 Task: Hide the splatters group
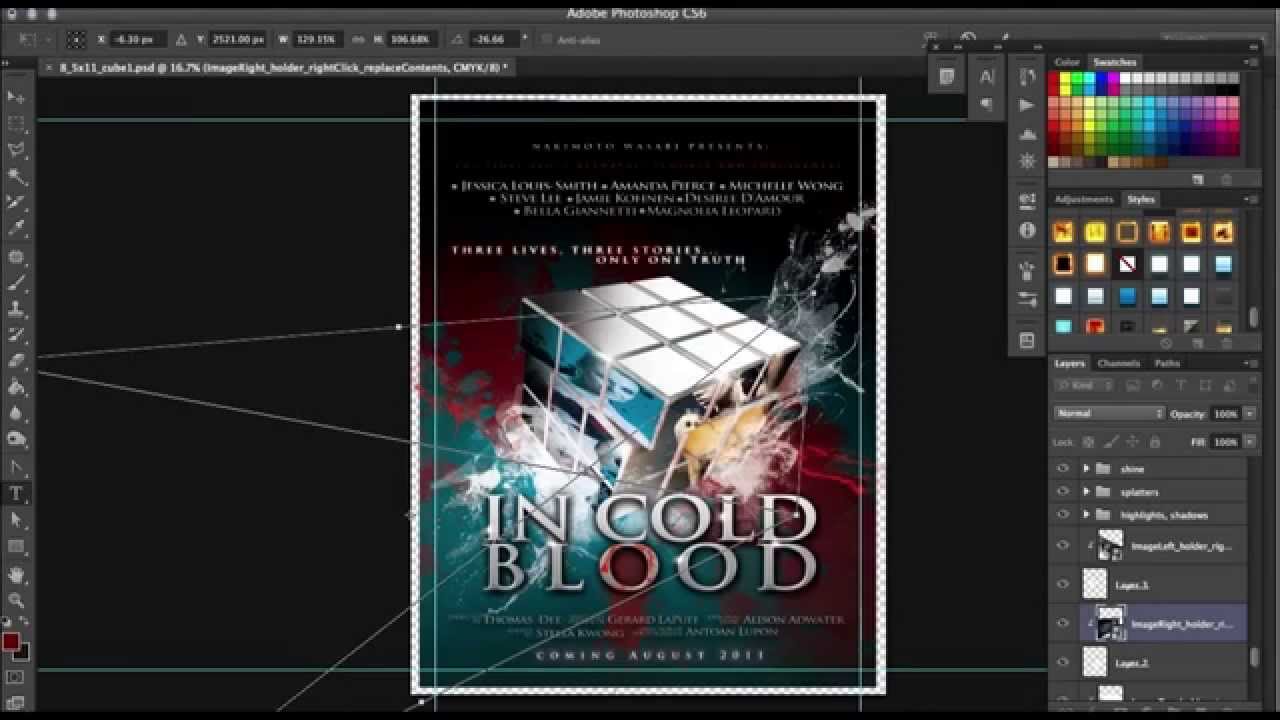tap(1062, 491)
